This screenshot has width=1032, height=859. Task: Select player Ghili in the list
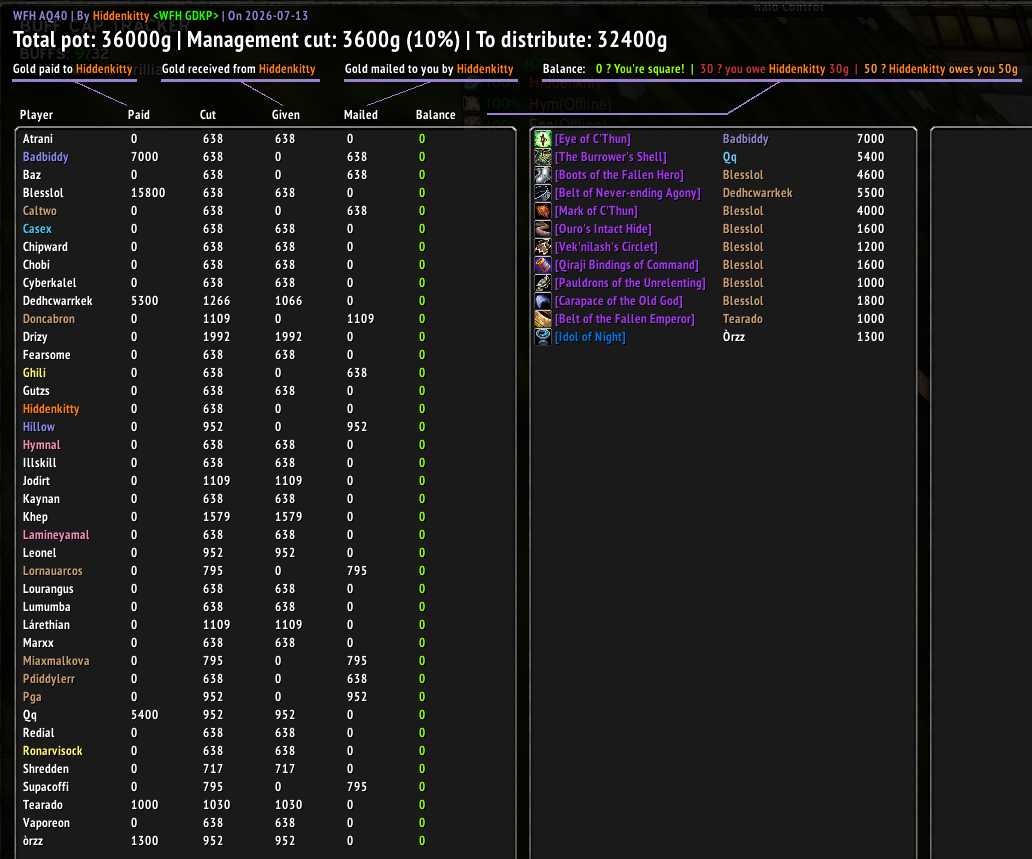34,373
